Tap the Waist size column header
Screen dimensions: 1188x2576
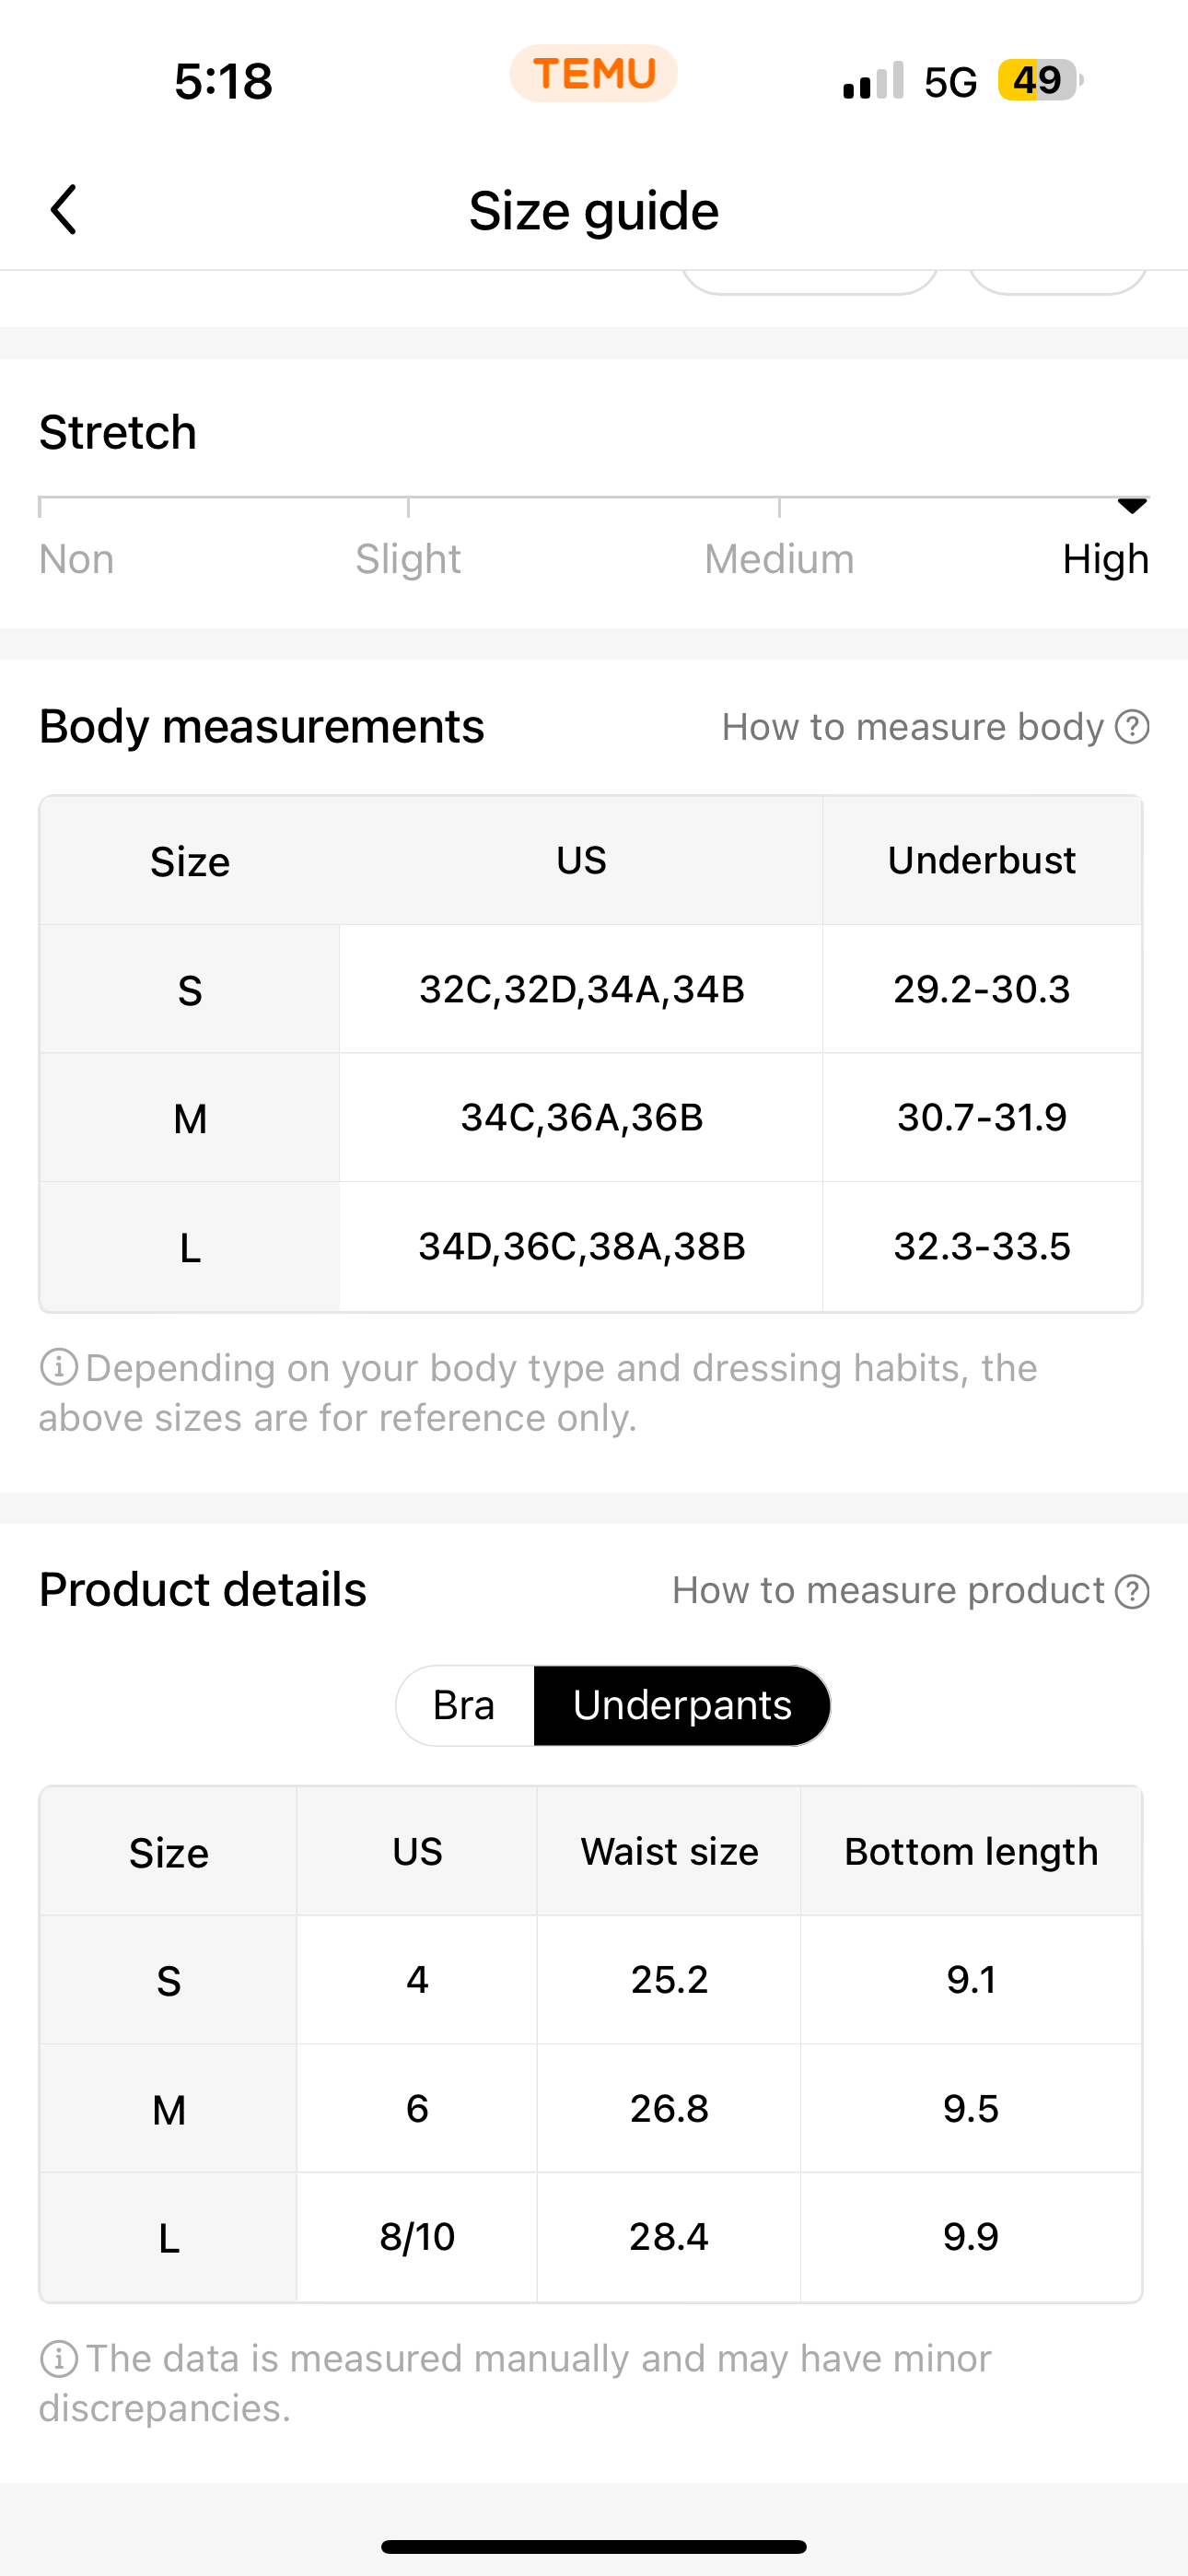pos(669,1852)
